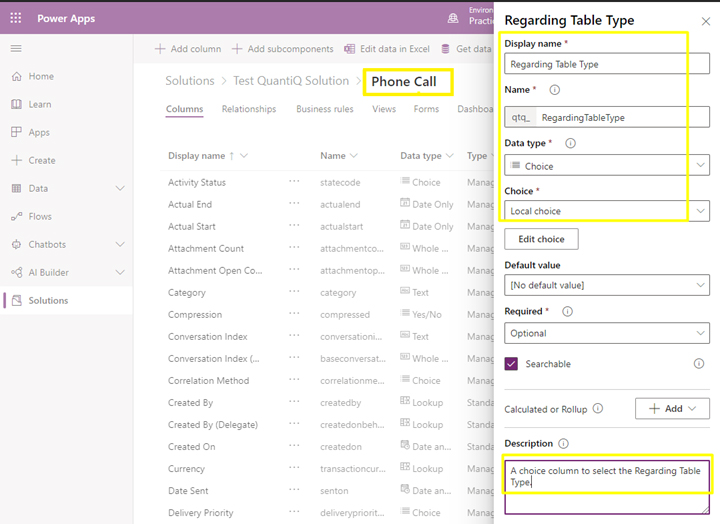Image resolution: width=720 pixels, height=524 pixels.
Task: Select the Delivery Priority column
Action: [200, 513]
